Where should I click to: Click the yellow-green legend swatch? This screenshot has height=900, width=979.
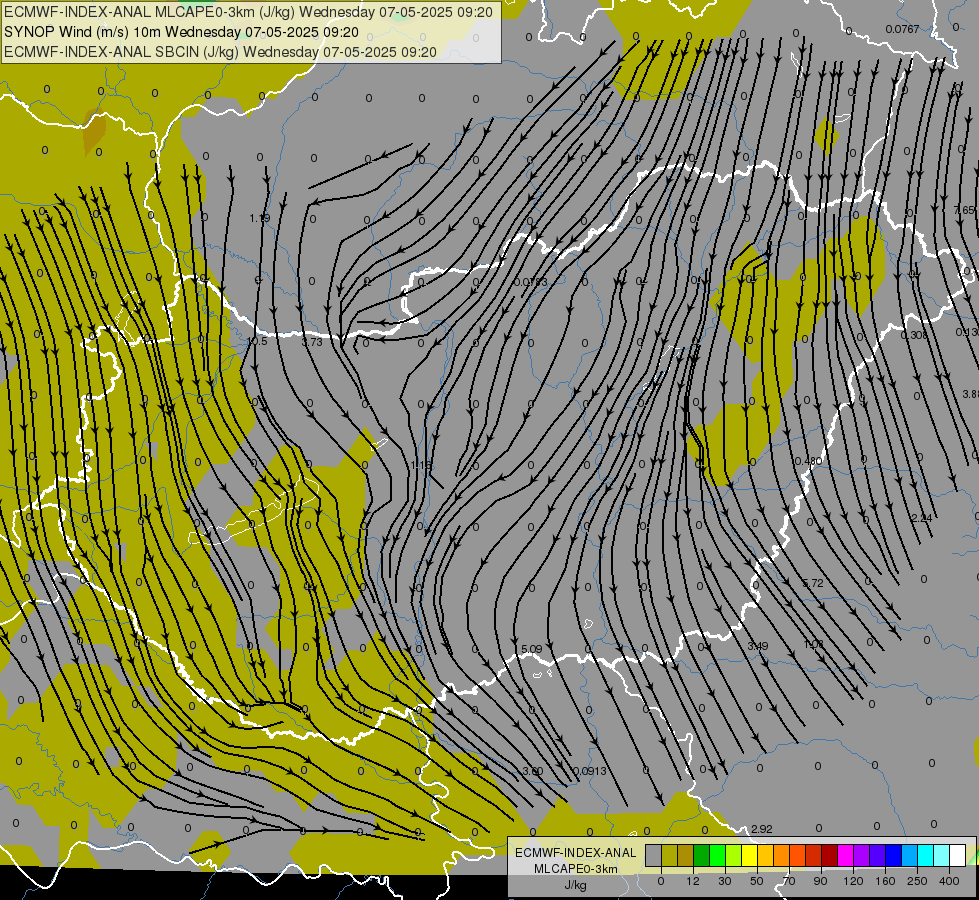click(x=734, y=856)
